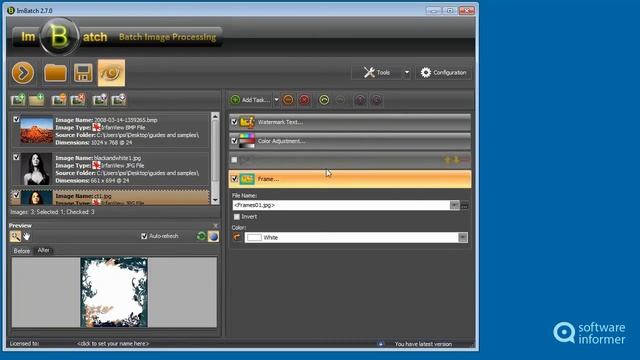
Task: Click the Frames01.jpg file name field
Action: tap(341, 205)
